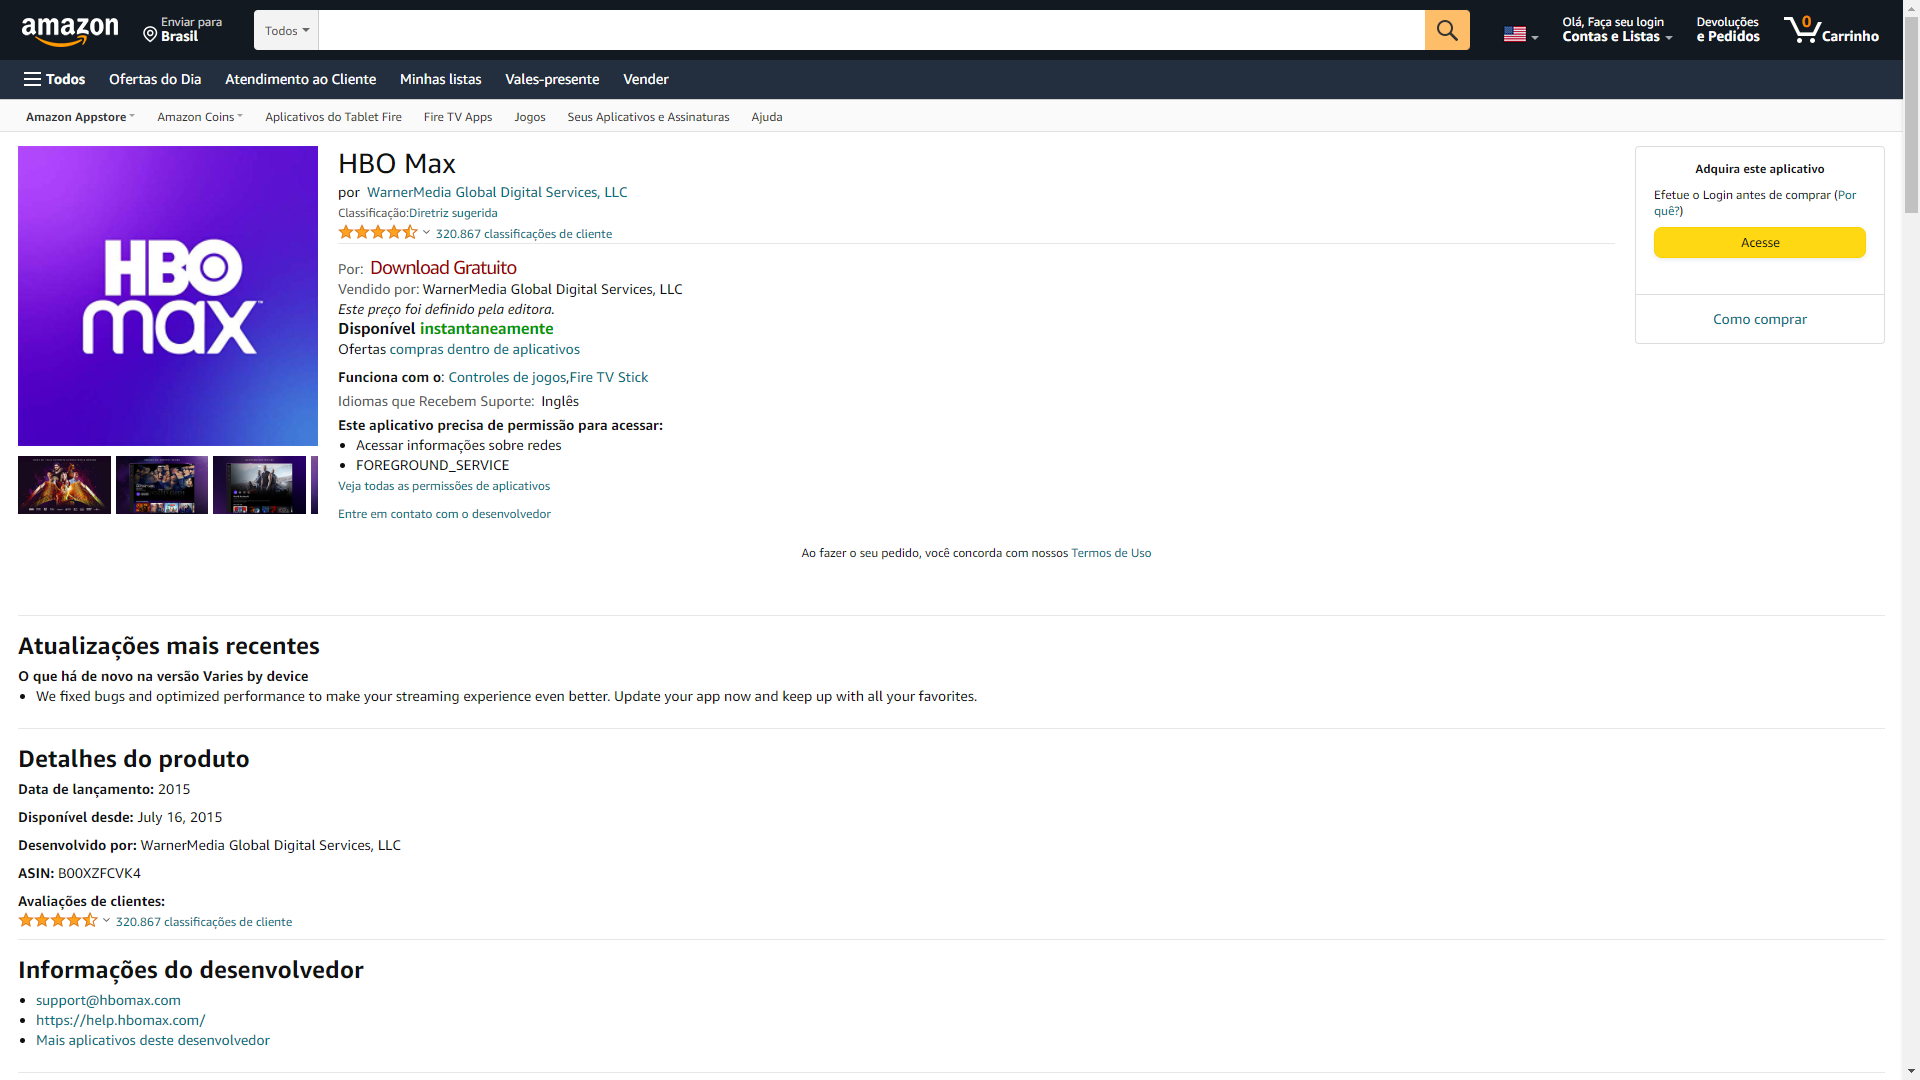Open Controles de jogos link

click(x=507, y=377)
